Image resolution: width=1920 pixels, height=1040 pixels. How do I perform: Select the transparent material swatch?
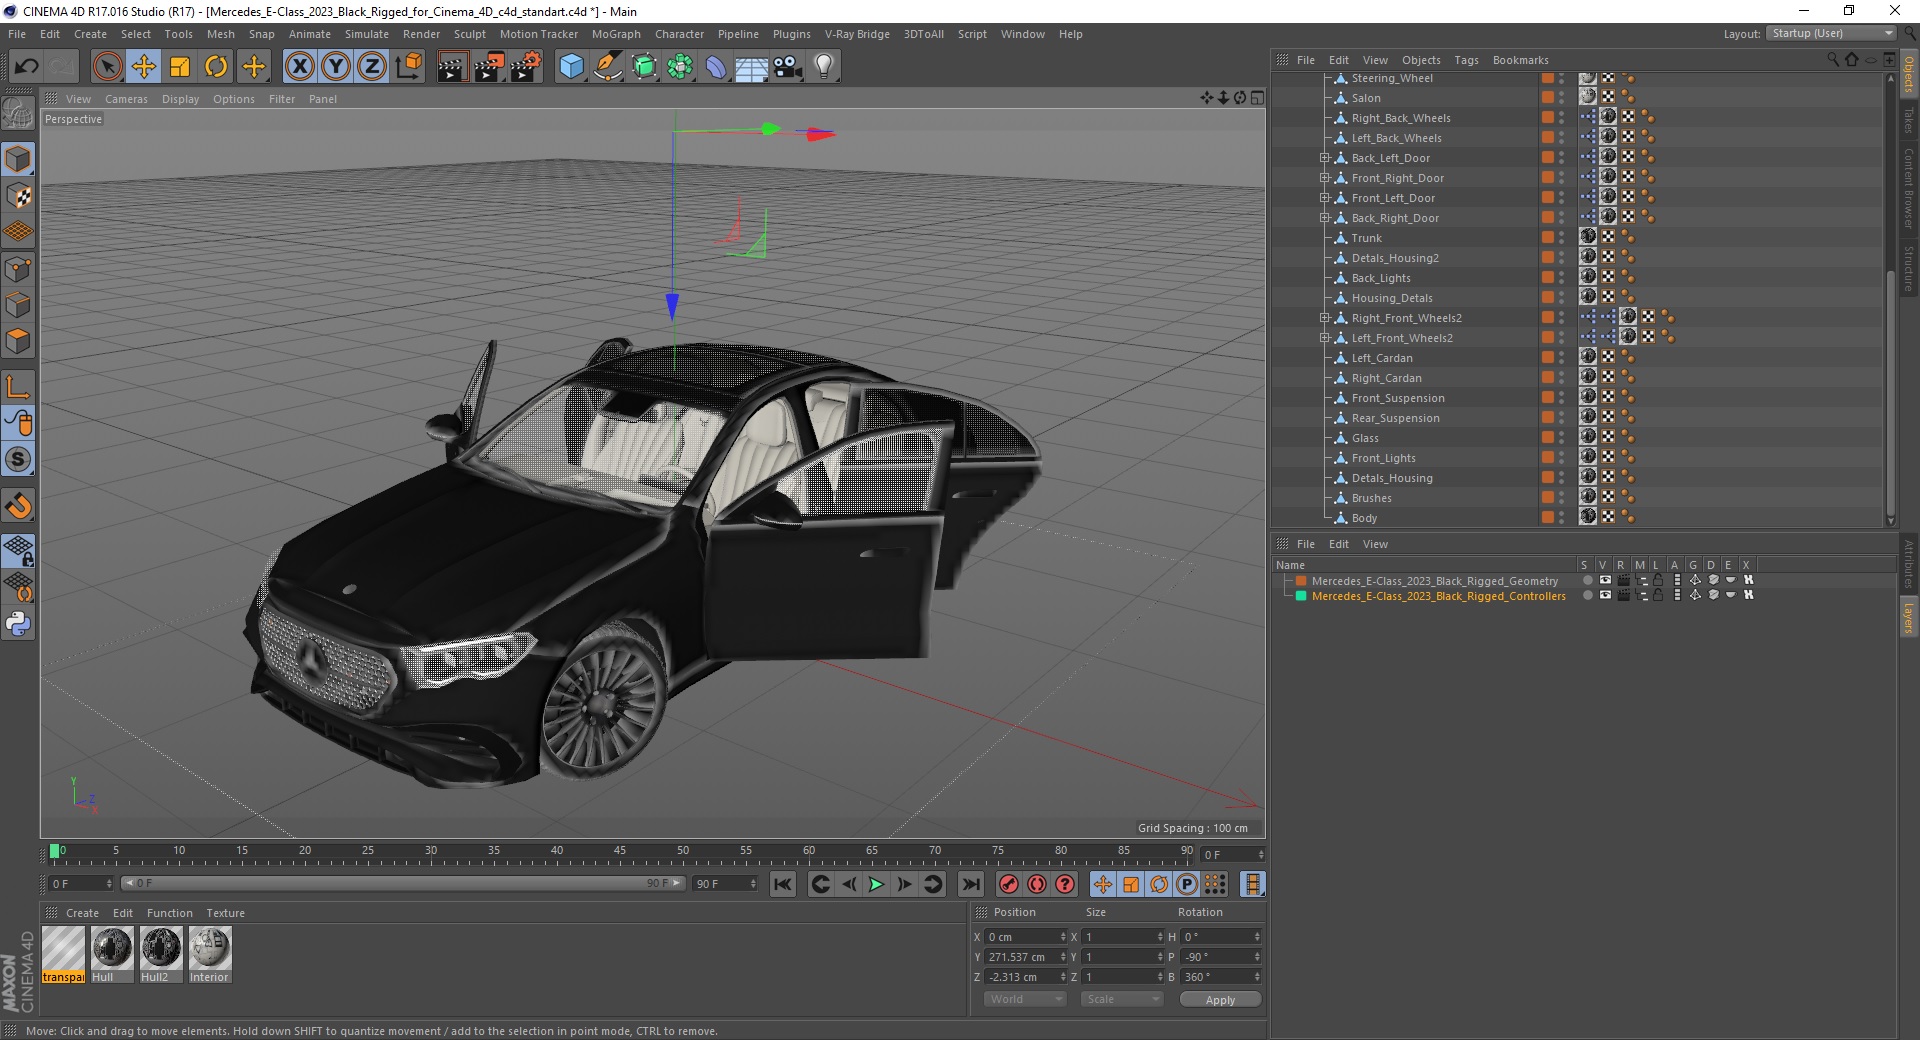(x=63, y=954)
